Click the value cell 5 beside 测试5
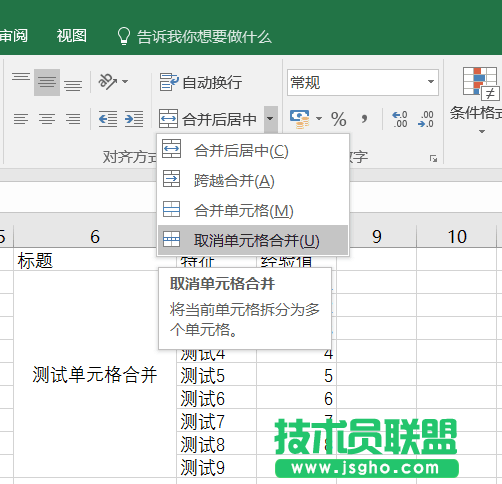This screenshot has height=484, width=502. (x=296, y=375)
